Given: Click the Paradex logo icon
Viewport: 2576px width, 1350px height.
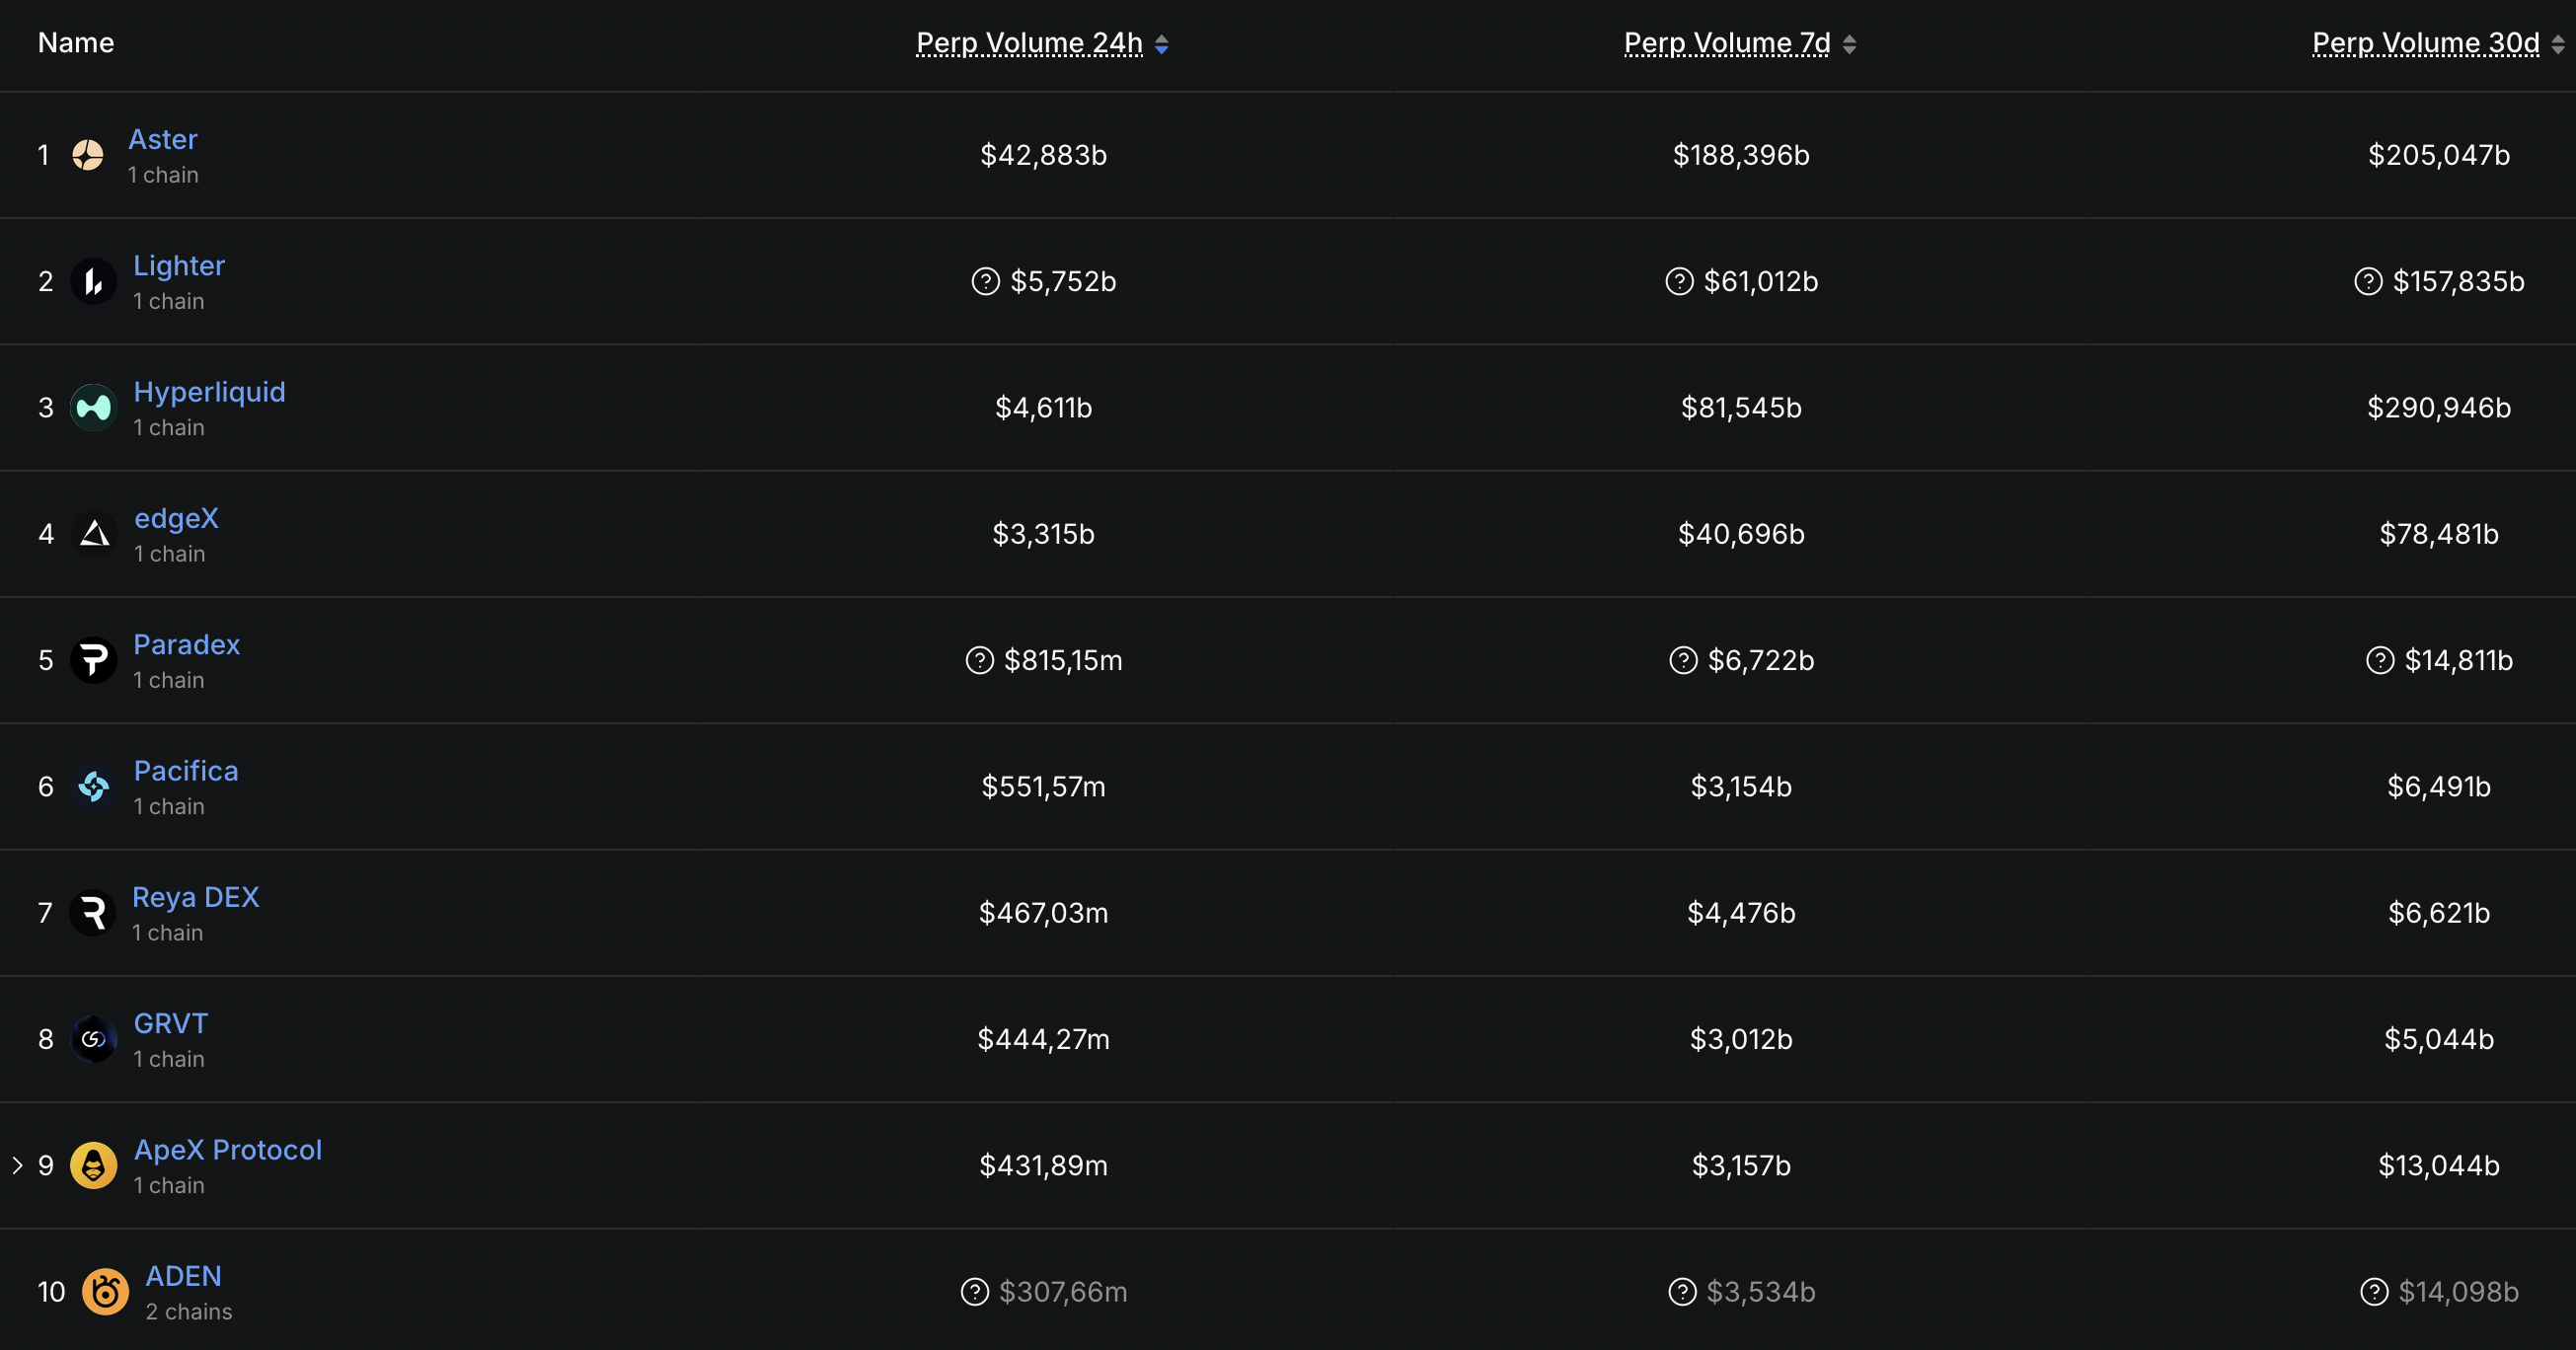Looking at the screenshot, I should pos(94,660).
